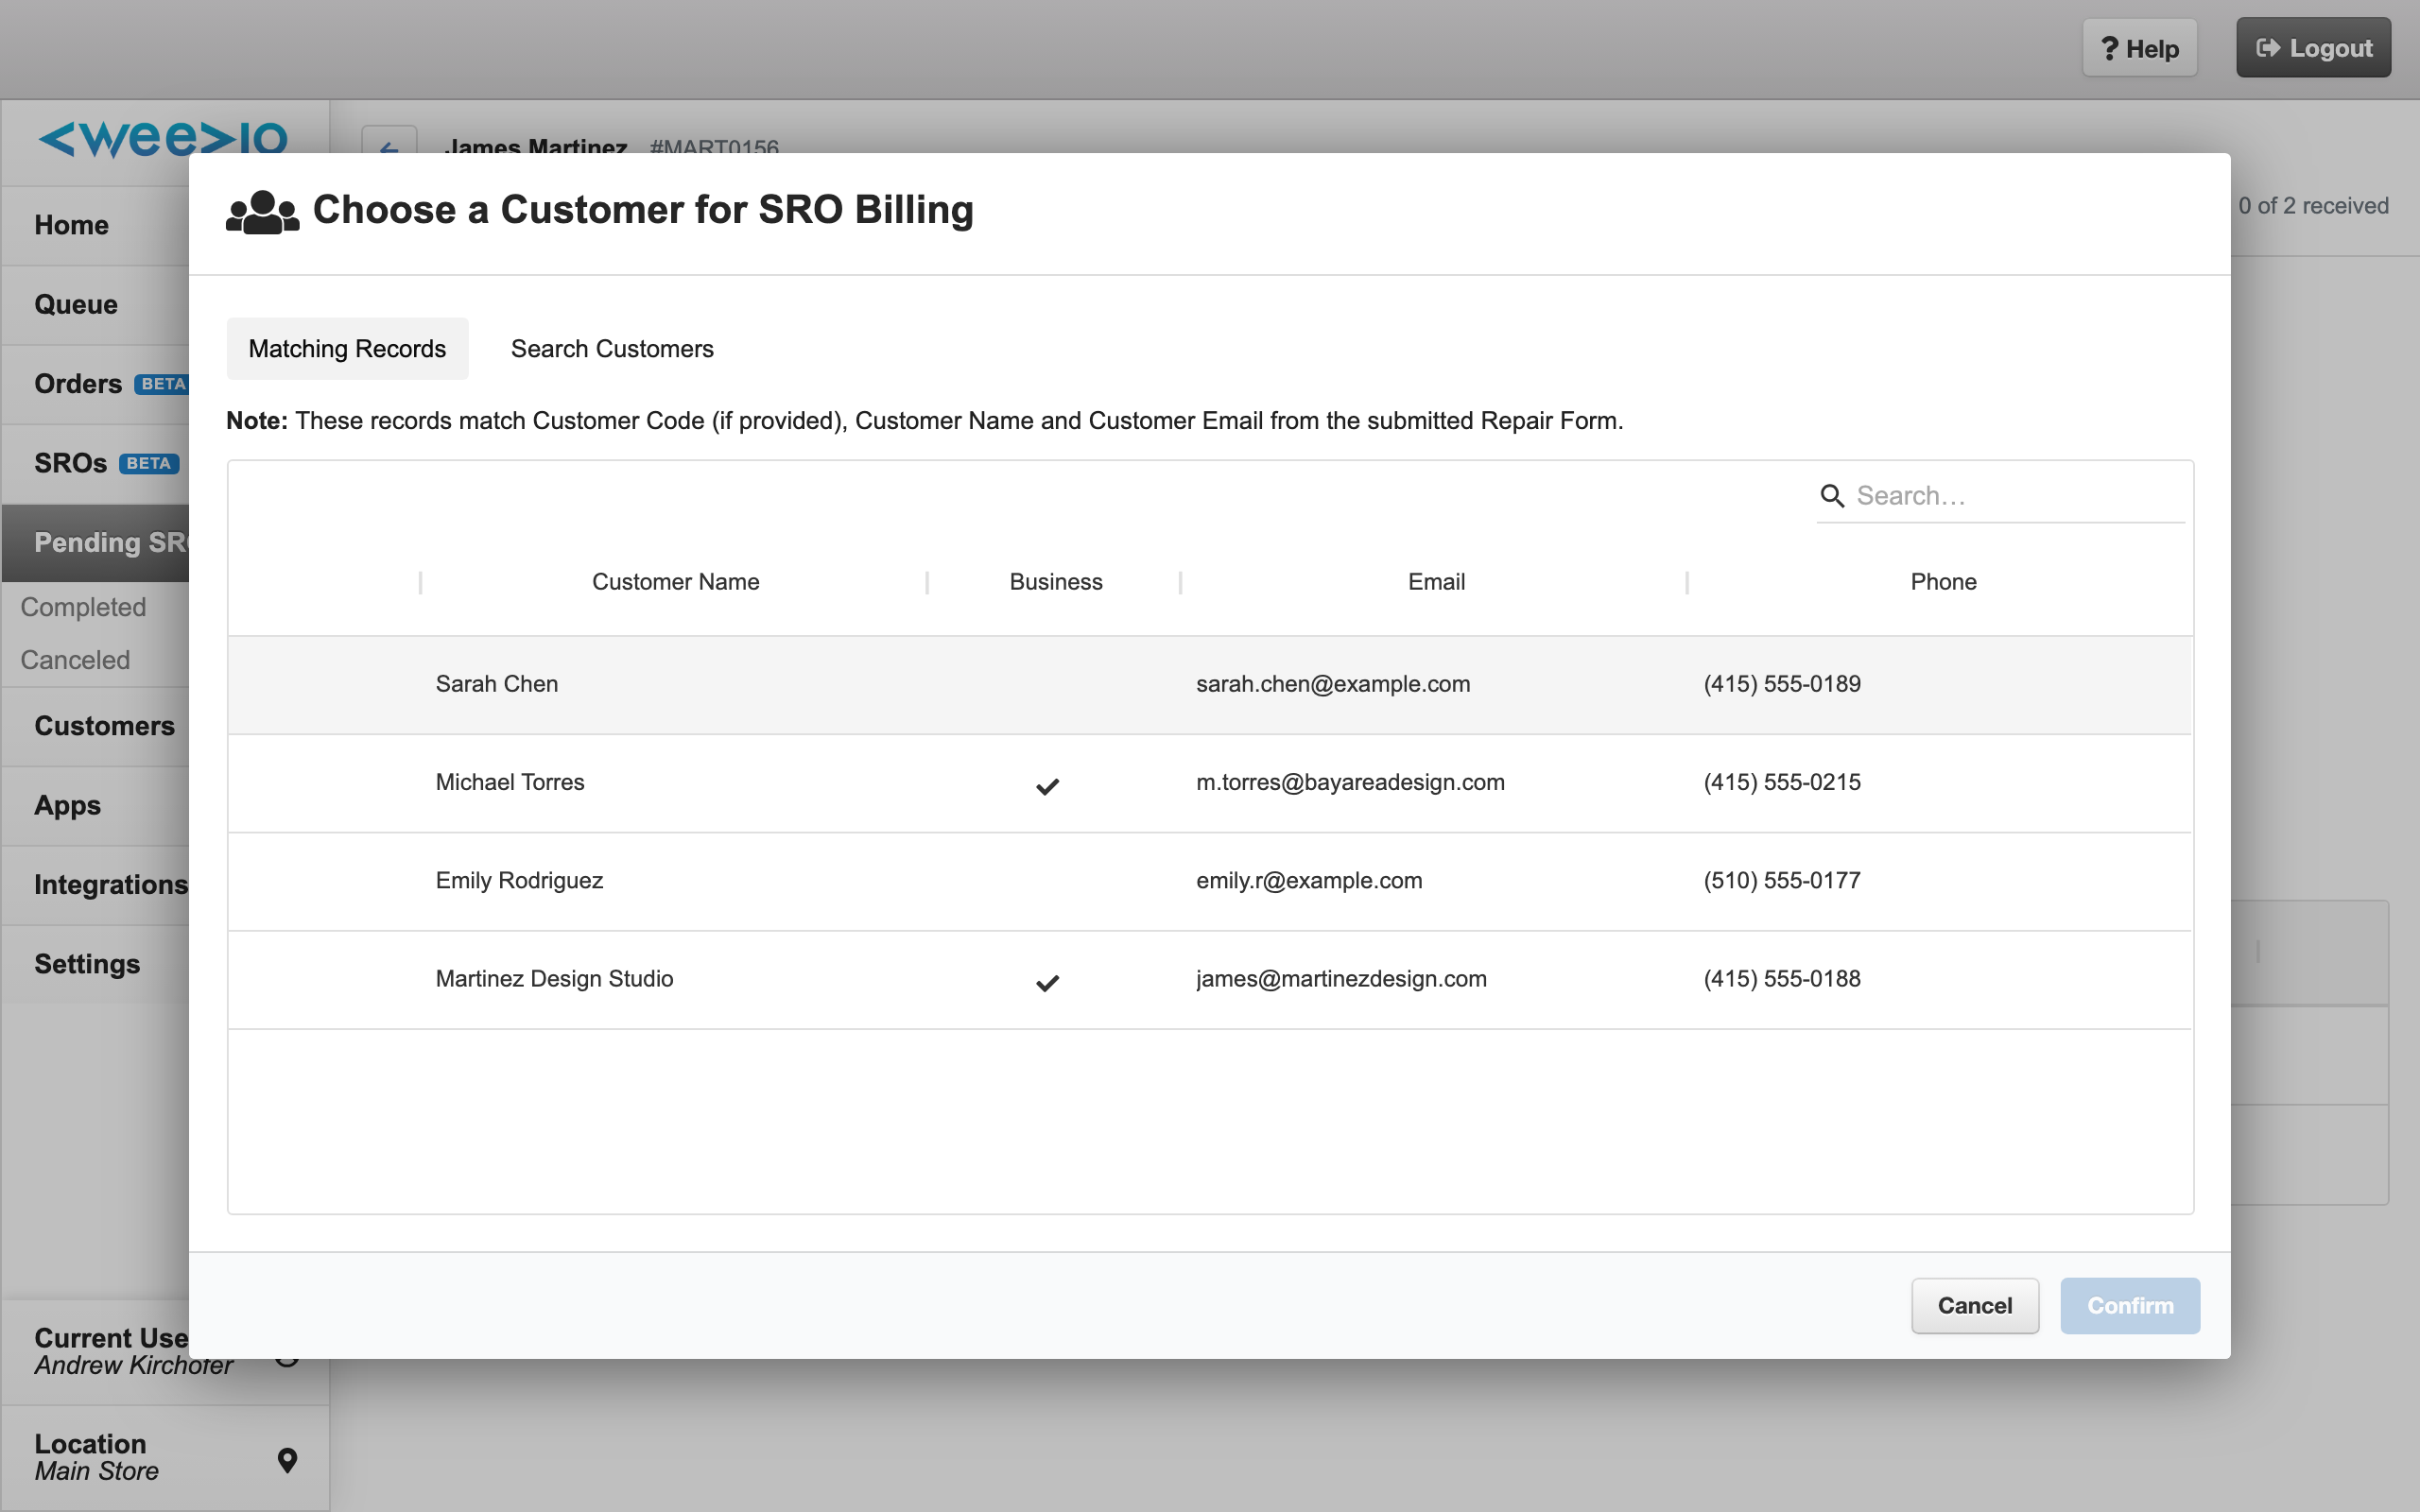Click the Business checkmark for Martinez Design Studio
The height and width of the screenshot is (1512, 2420).
click(x=1047, y=982)
